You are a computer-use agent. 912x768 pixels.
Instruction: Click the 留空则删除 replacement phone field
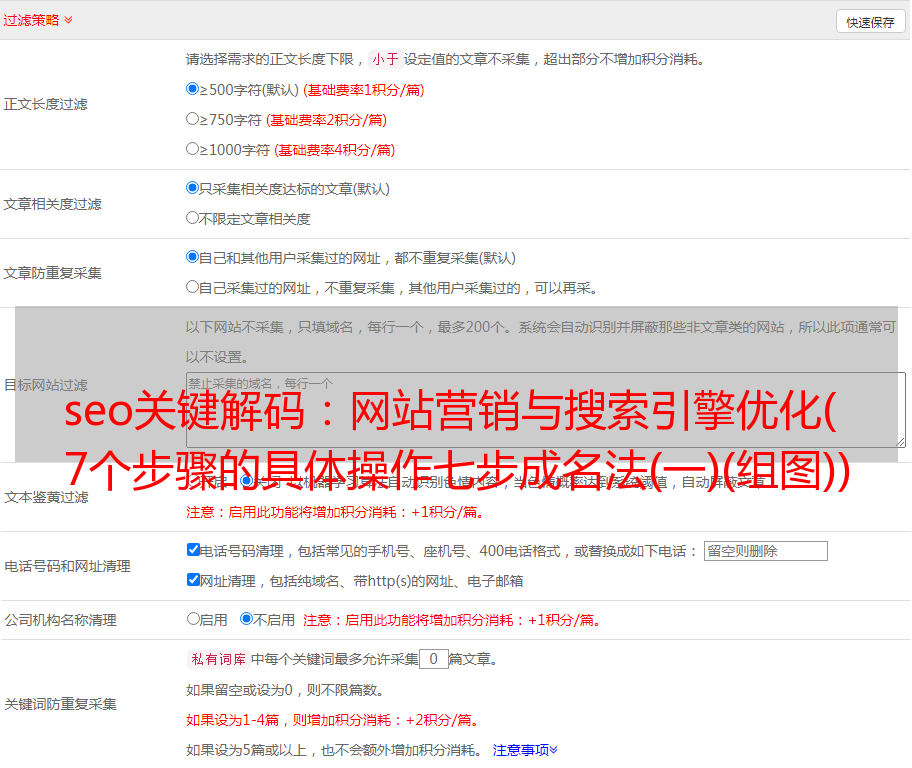[765, 550]
